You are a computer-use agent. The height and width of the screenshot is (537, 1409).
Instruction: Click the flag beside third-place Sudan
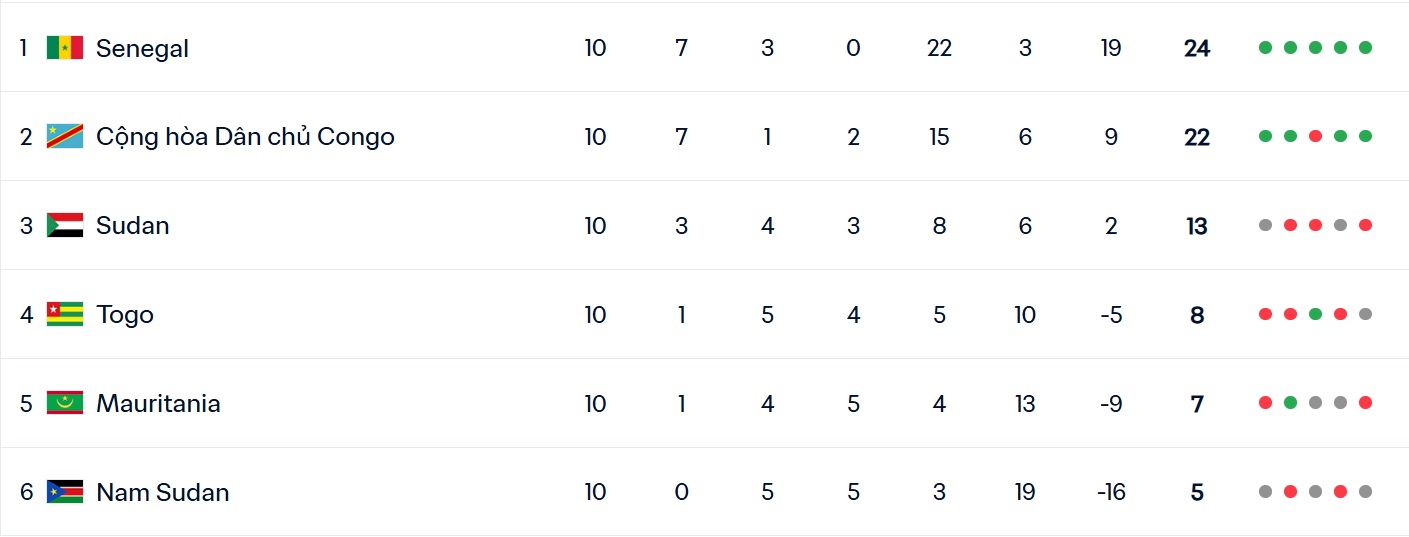pos(65,226)
